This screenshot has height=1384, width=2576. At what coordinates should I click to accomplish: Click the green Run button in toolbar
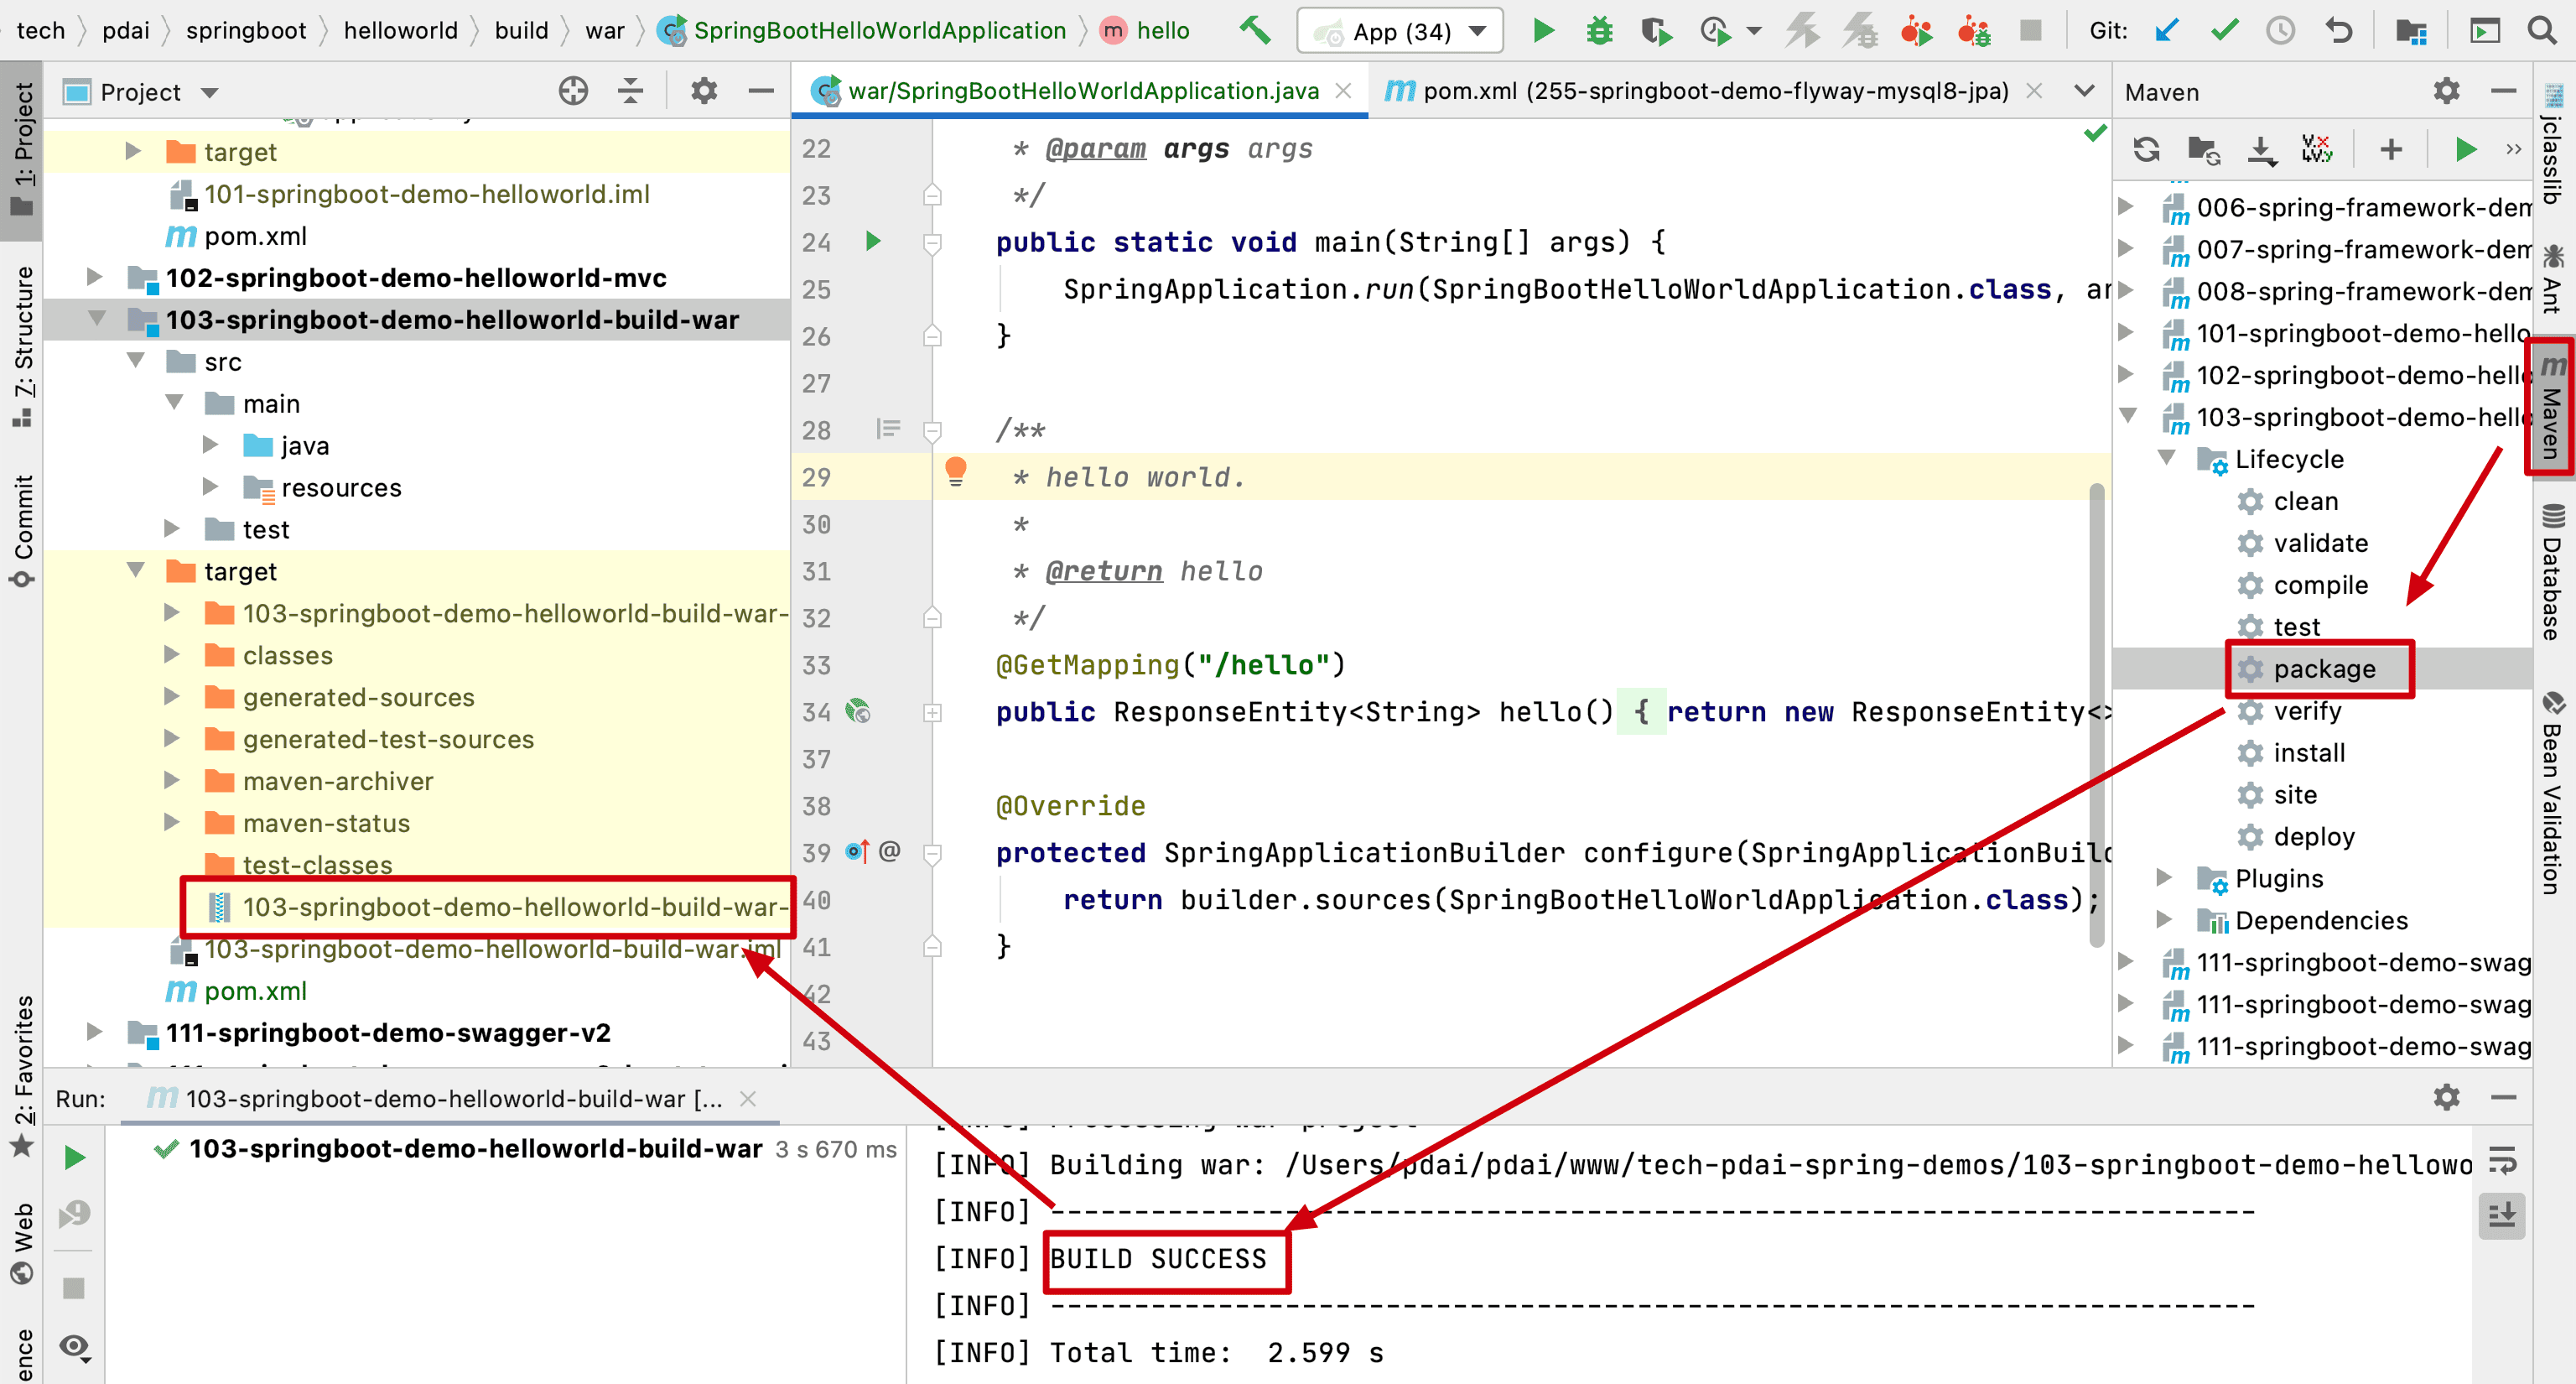1543,30
